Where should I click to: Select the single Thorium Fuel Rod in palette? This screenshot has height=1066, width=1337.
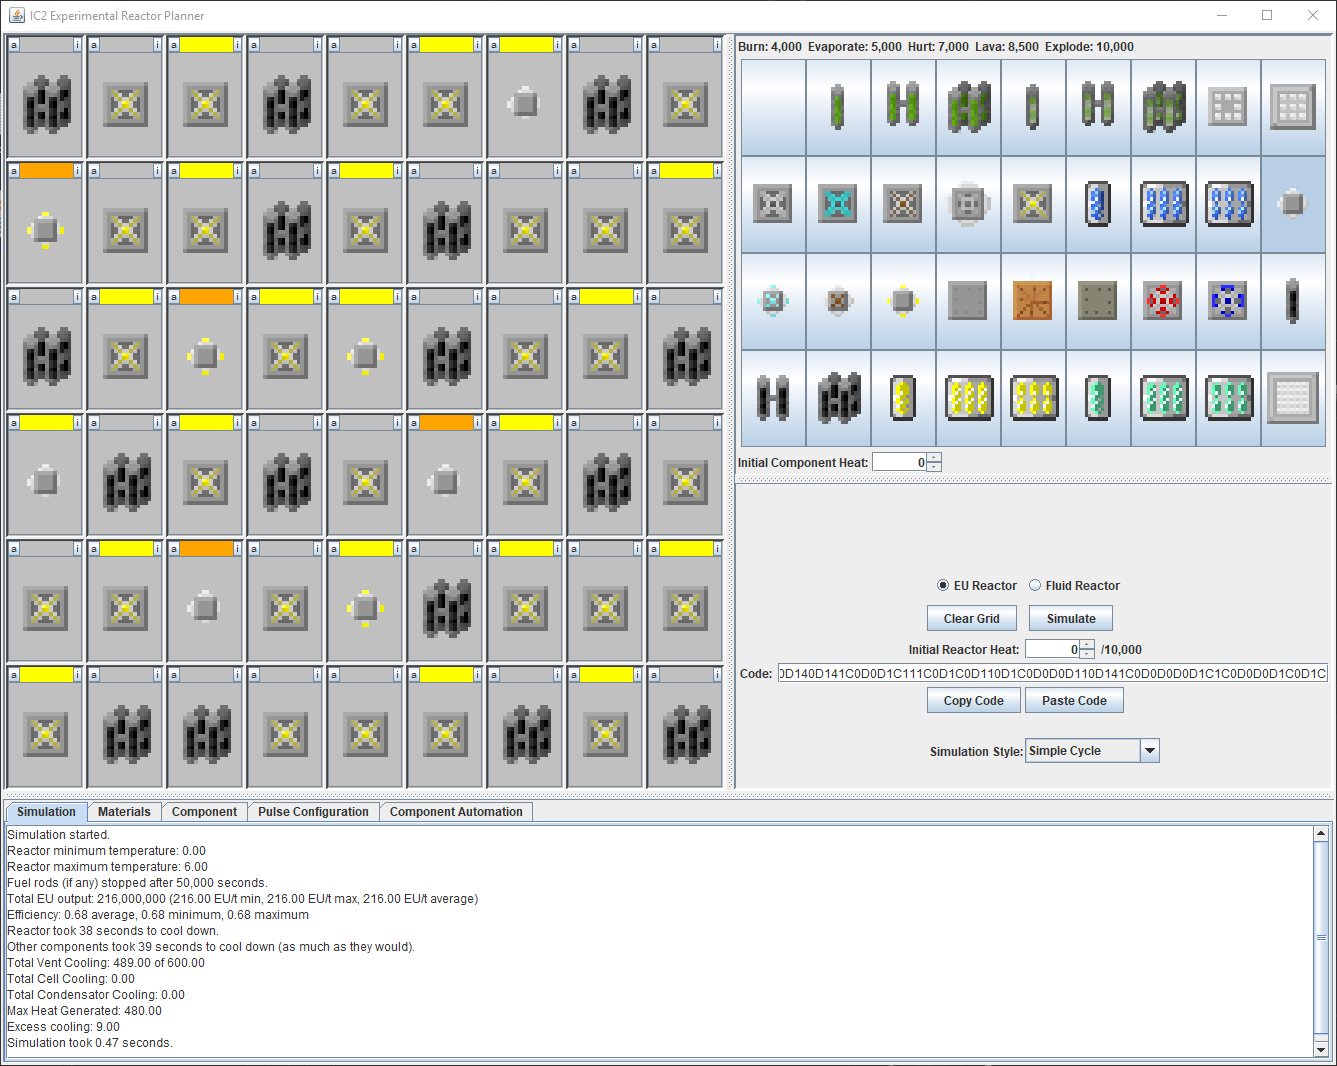pyautogui.click(x=1293, y=301)
